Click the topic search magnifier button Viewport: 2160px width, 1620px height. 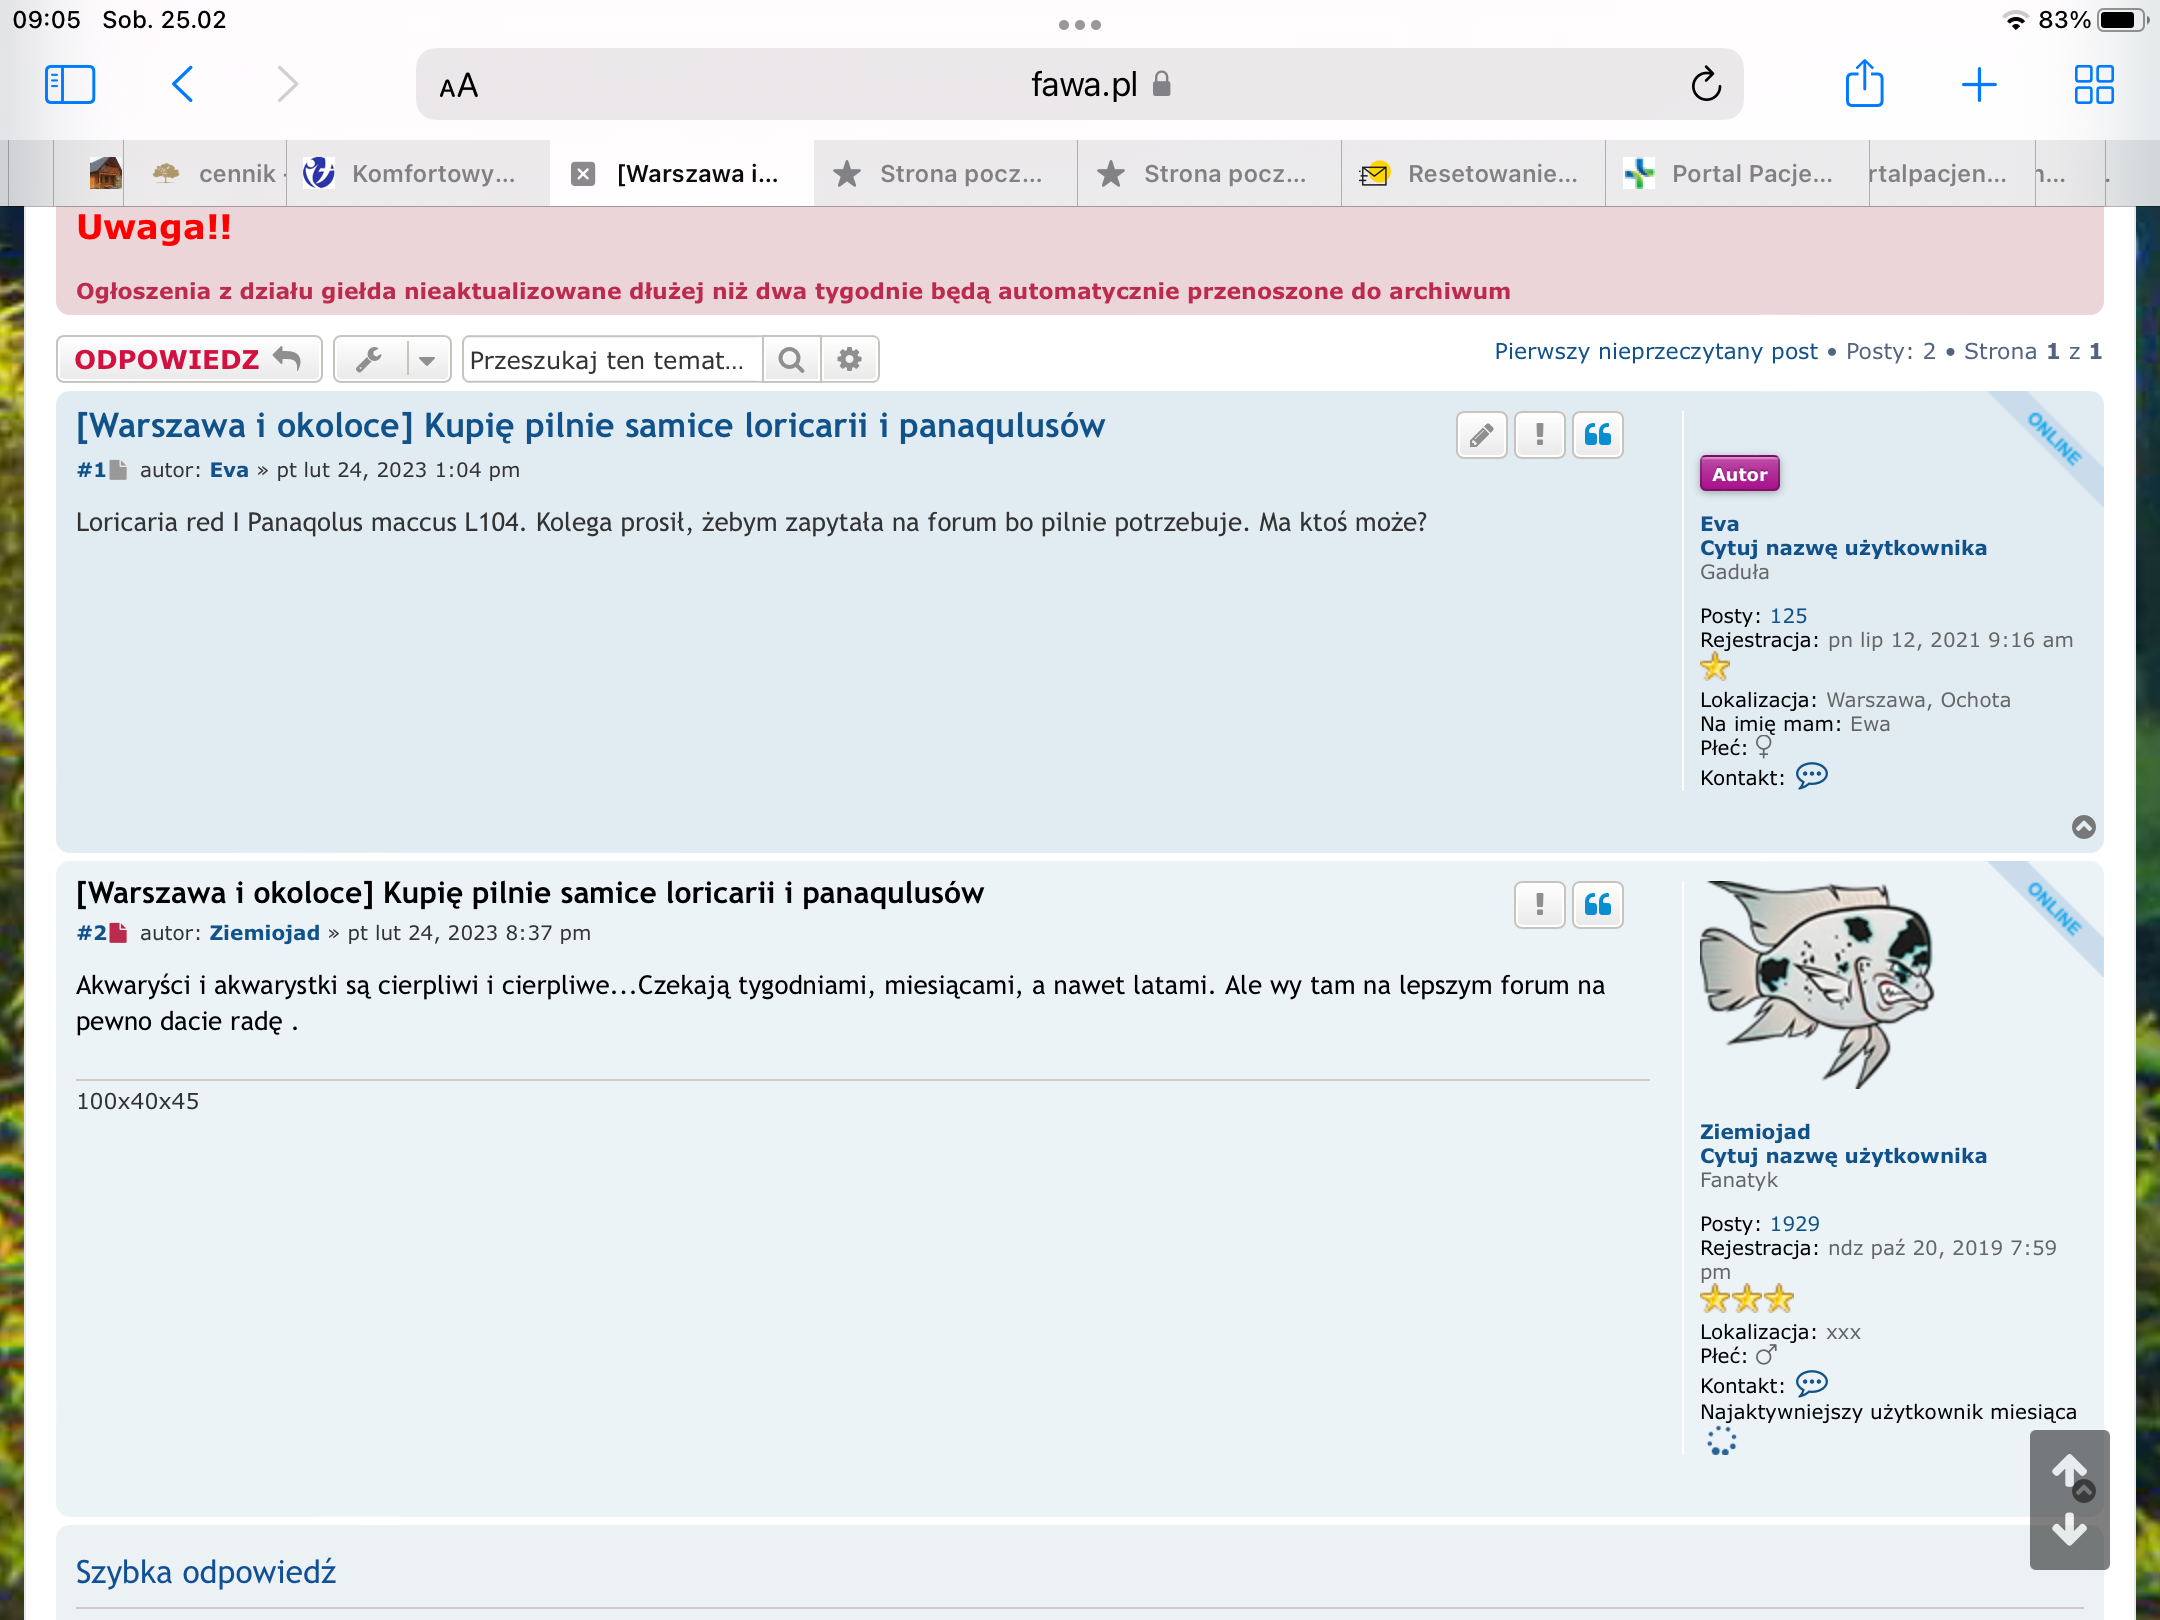point(791,360)
